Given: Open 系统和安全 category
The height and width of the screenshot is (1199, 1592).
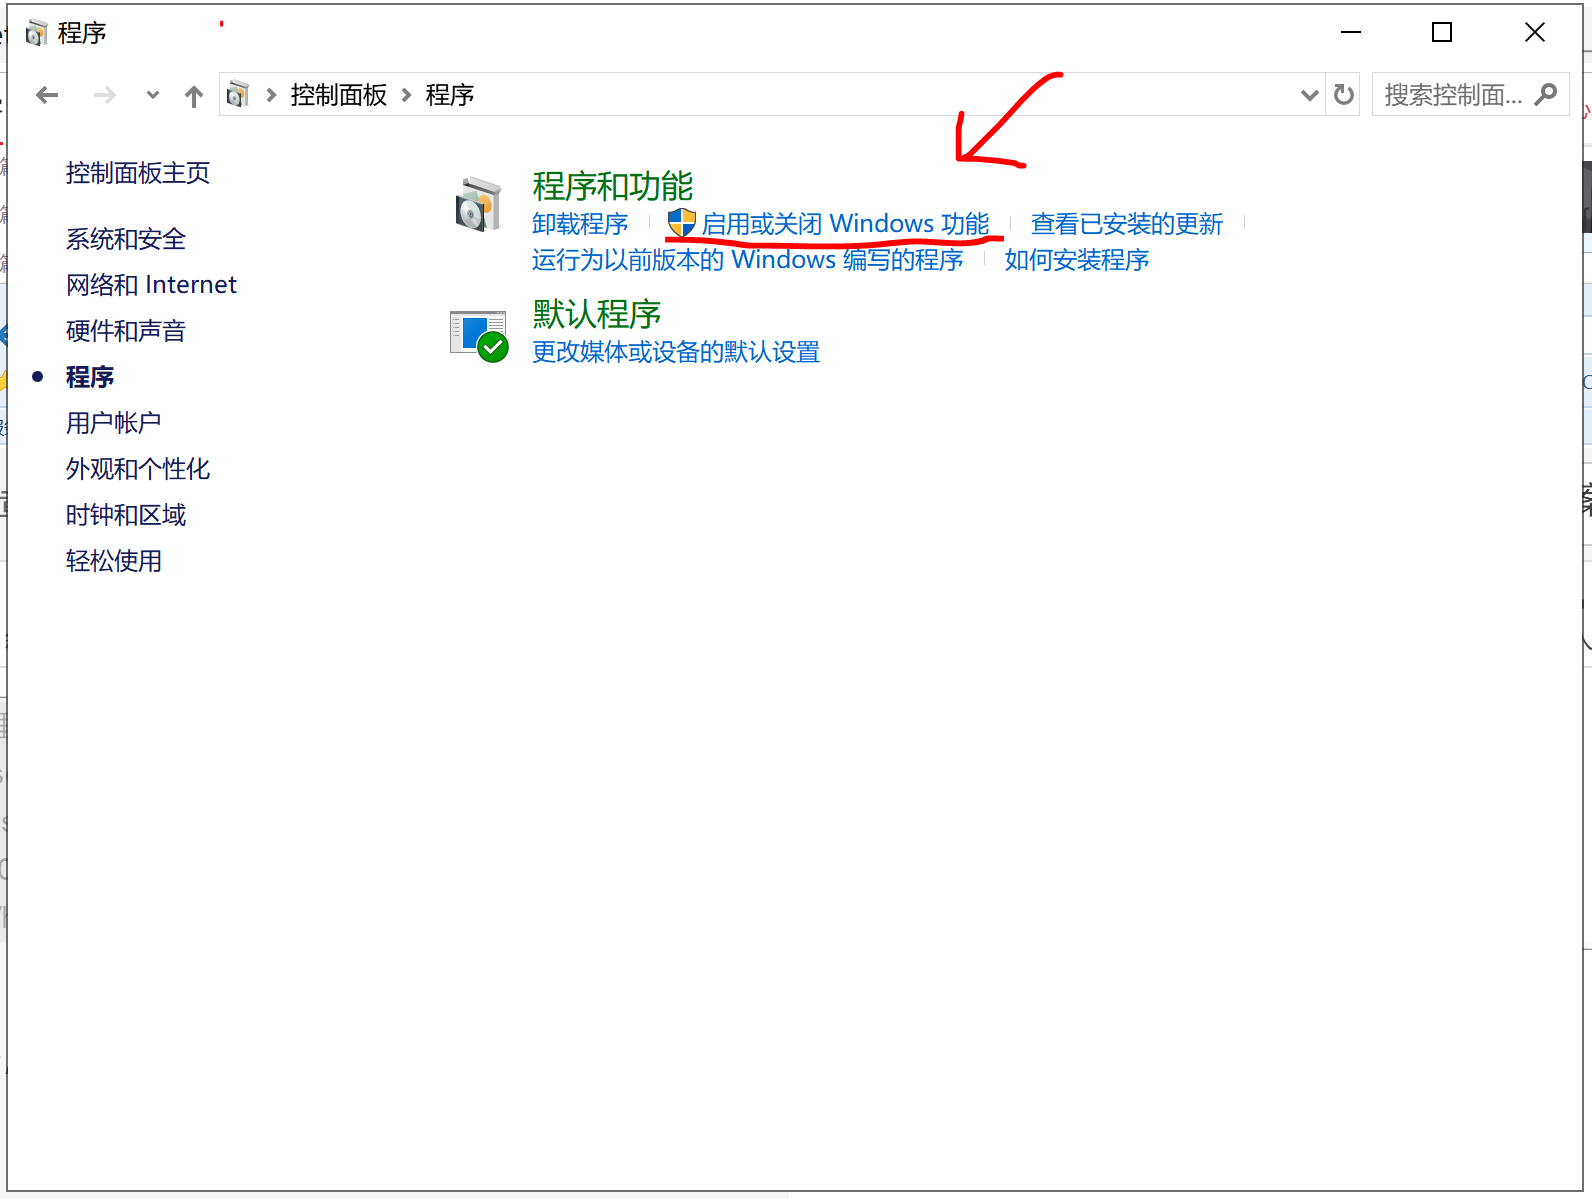Looking at the screenshot, I should pyautogui.click(x=126, y=239).
